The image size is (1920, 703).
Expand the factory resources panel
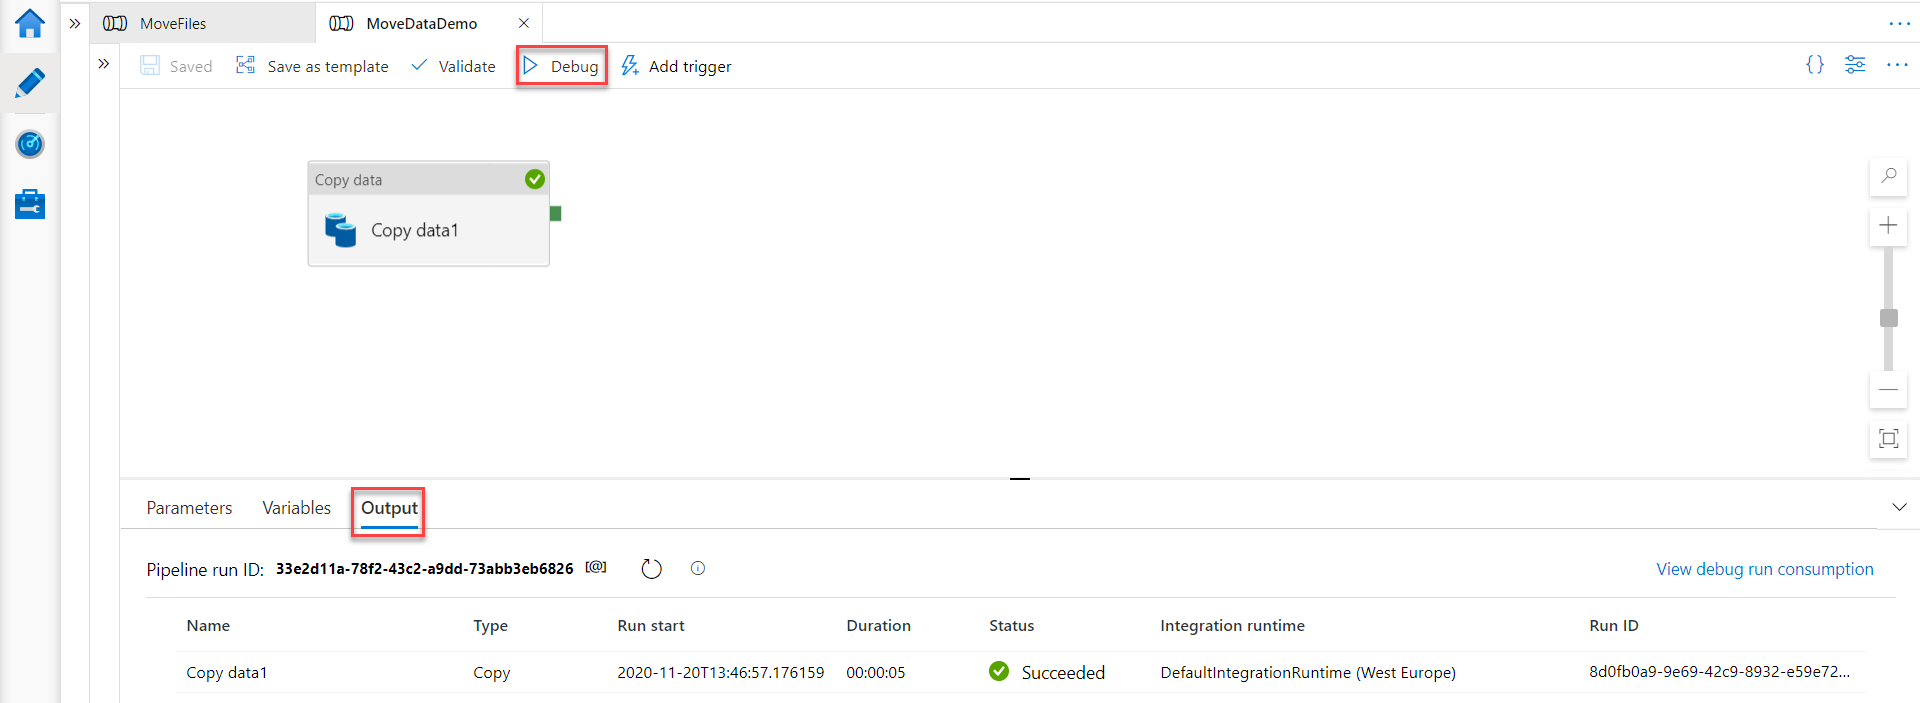pos(104,64)
